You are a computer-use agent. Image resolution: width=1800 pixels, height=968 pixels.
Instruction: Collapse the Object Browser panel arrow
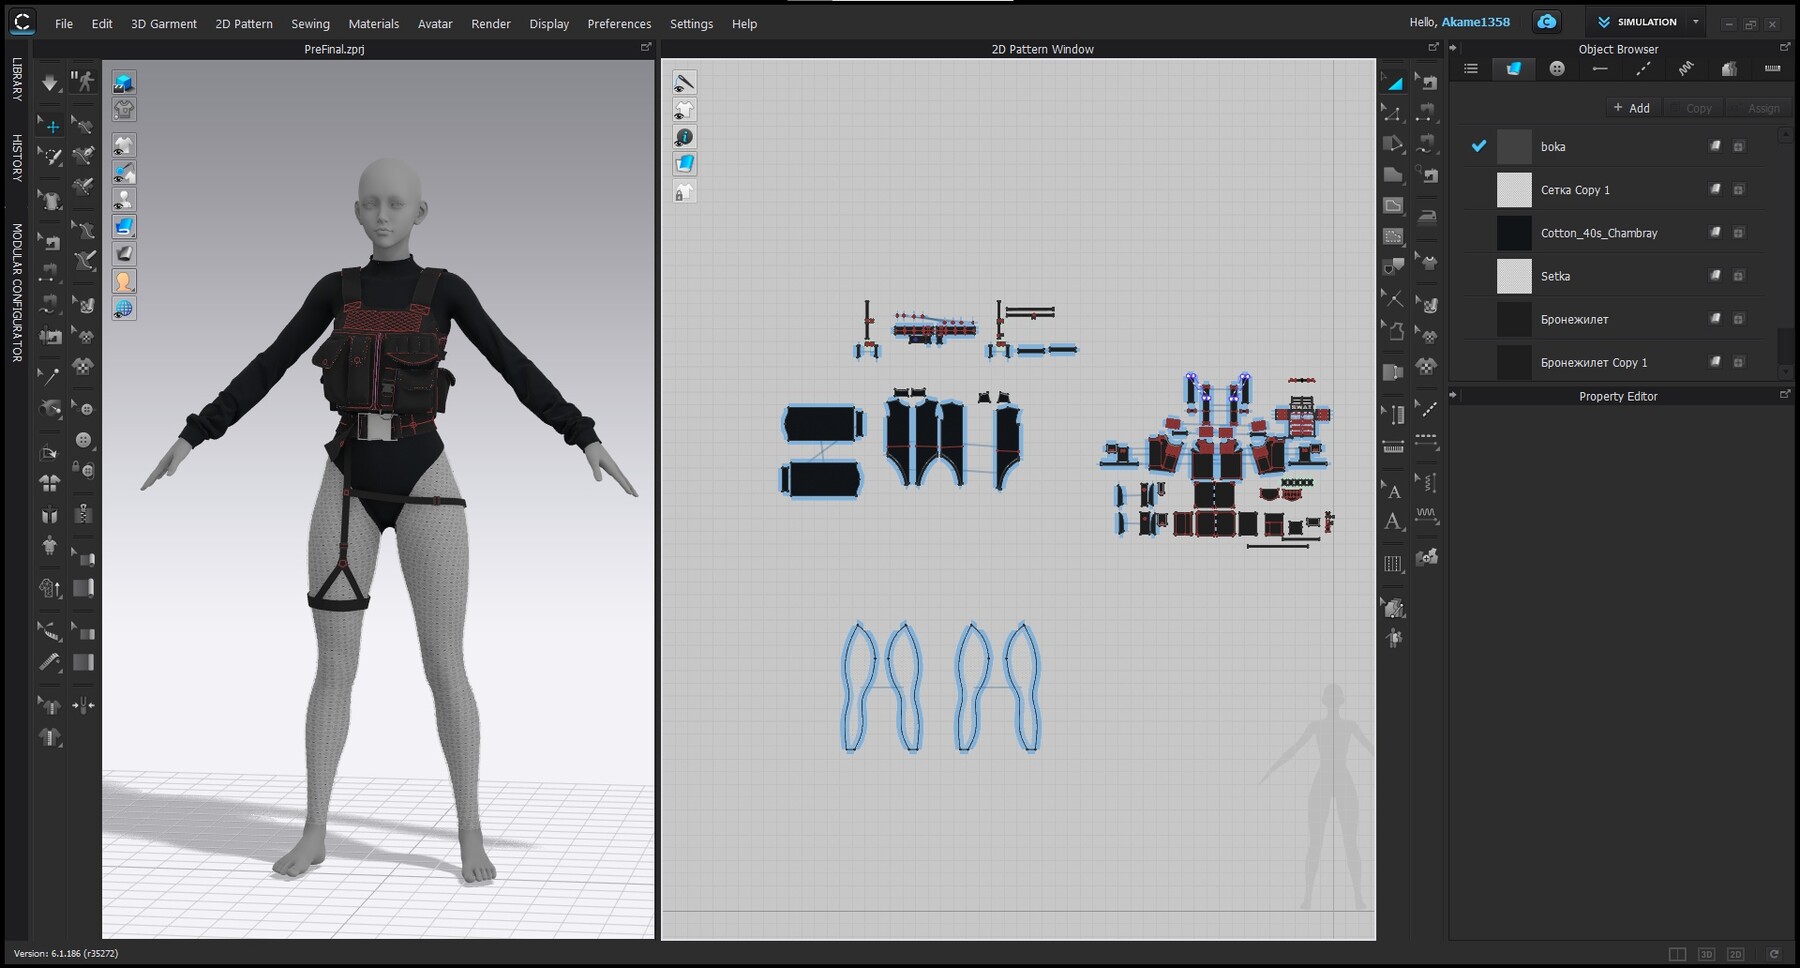[x=1454, y=48]
